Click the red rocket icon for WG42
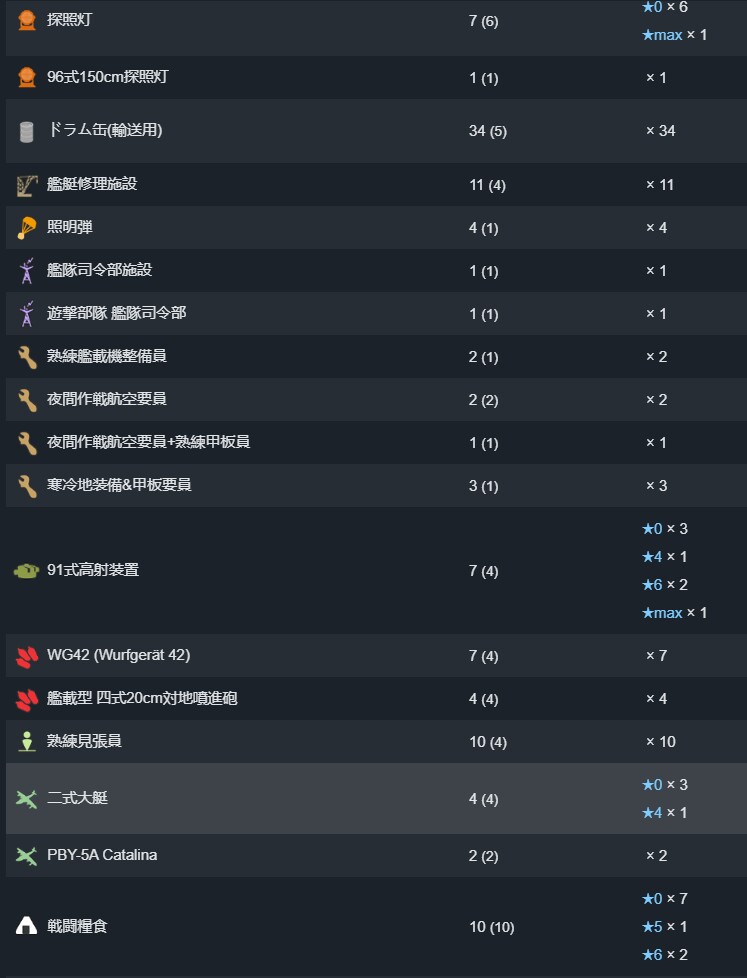This screenshot has width=747, height=978. point(27,656)
